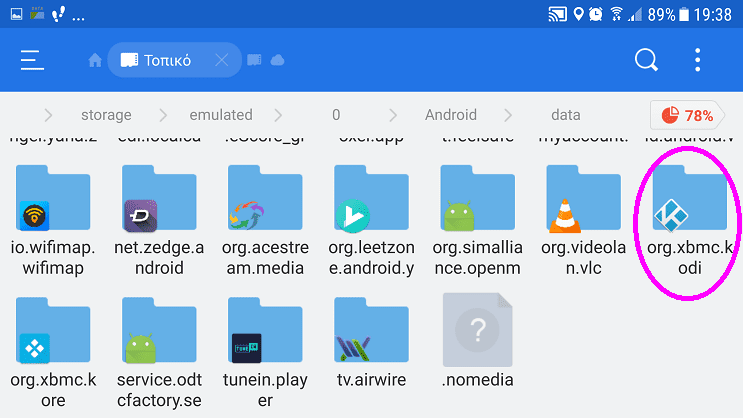This screenshot has height=418, width=743.
Task: Navigate to storage in breadcrumb path
Action: coord(106,115)
